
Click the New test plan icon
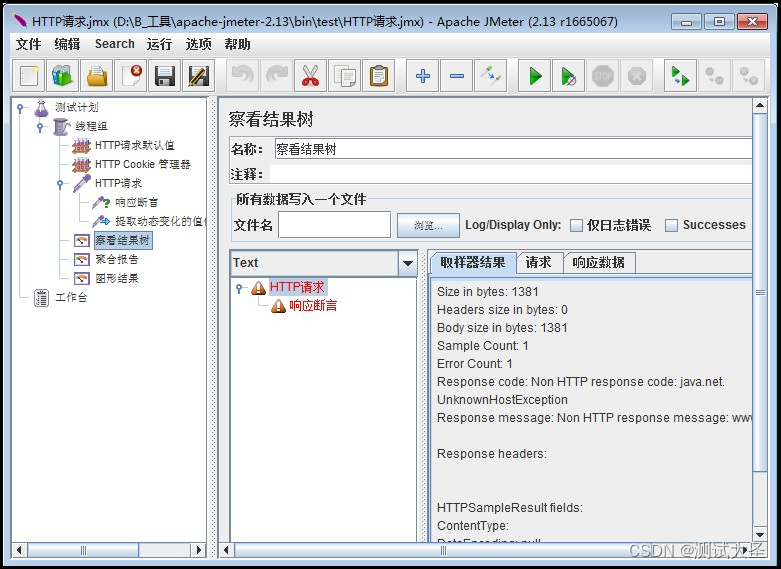pos(28,76)
